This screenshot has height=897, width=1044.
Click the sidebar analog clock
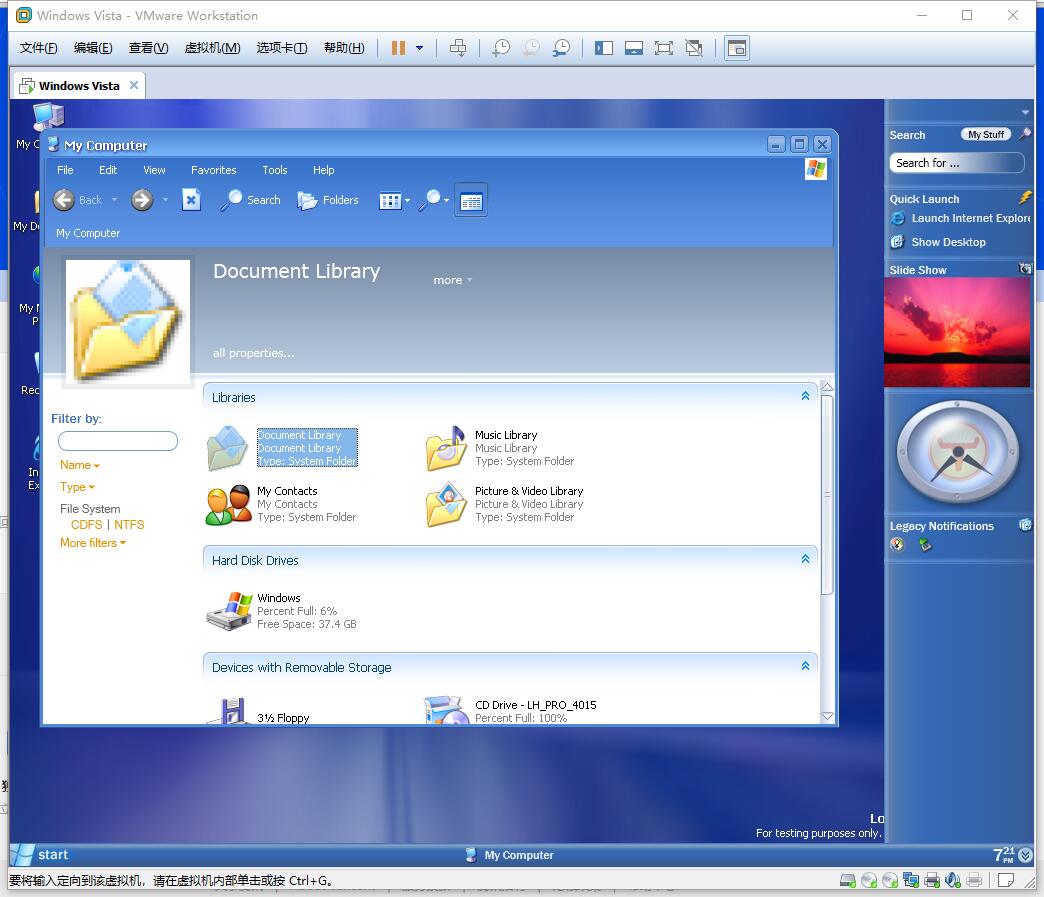point(957,453)
